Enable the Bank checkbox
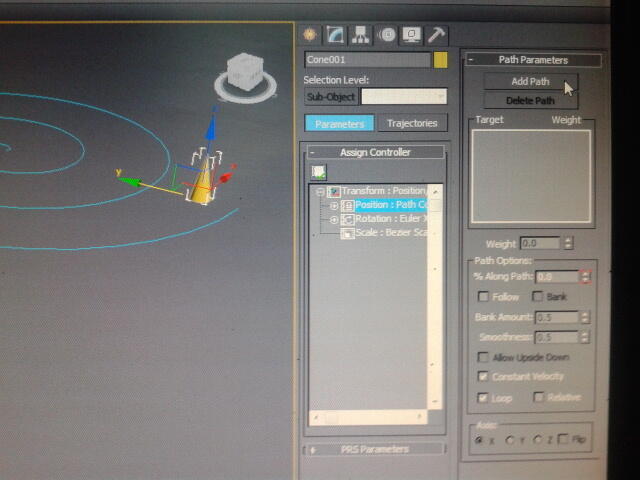The height and width of the screenshot is (480, 640). point(538,297)
